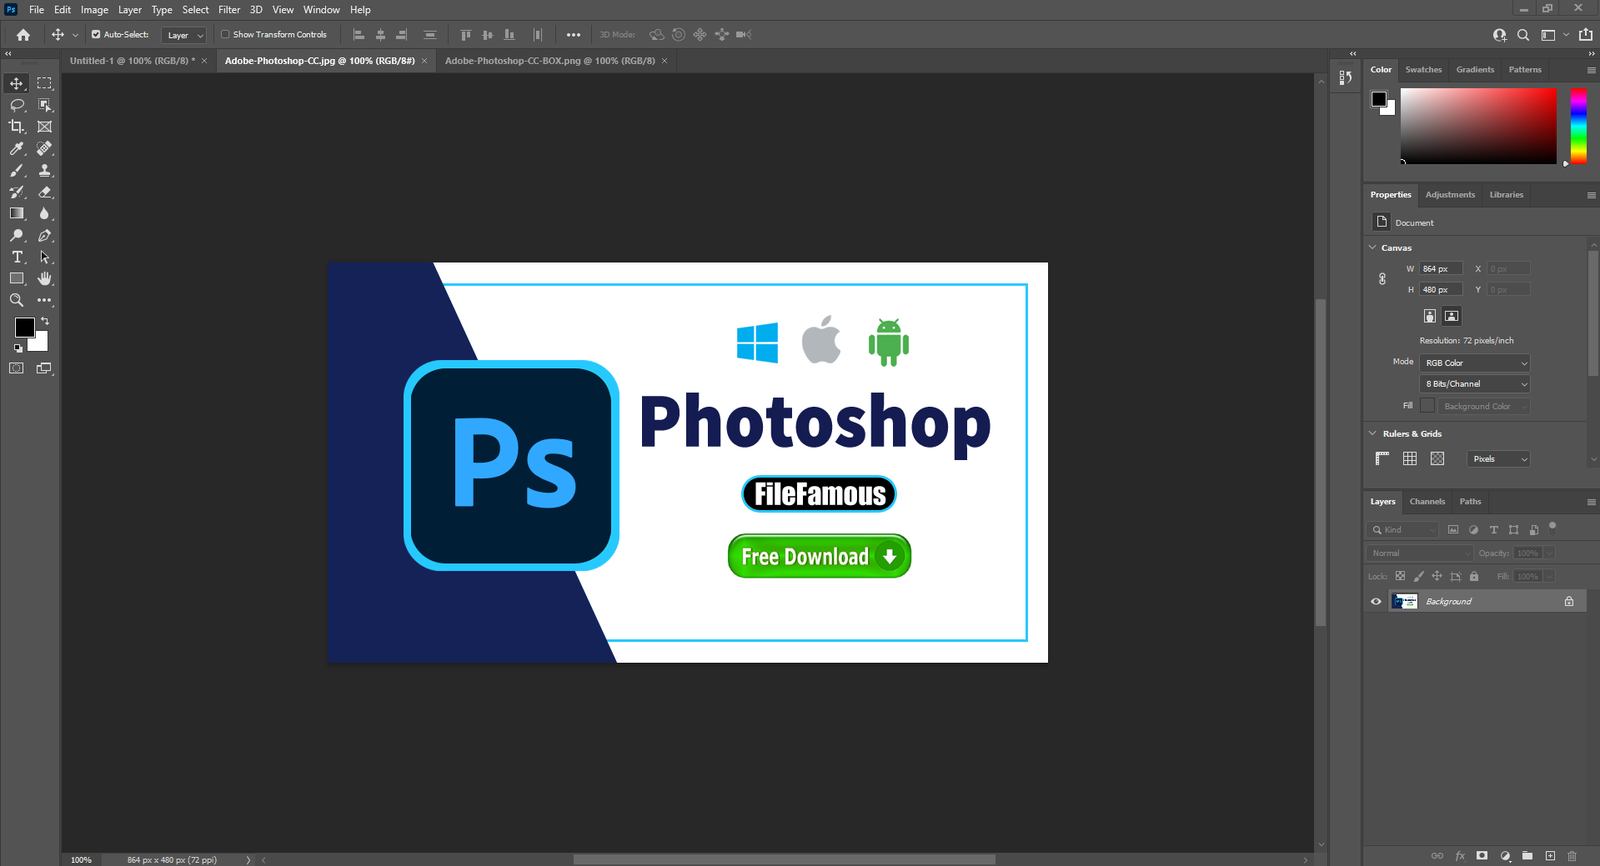Switch to Adobe-Photoshop-CC-BOX.png document tab
The height and width of the screenshot is (866, 1600).
[x=550, y=61]
